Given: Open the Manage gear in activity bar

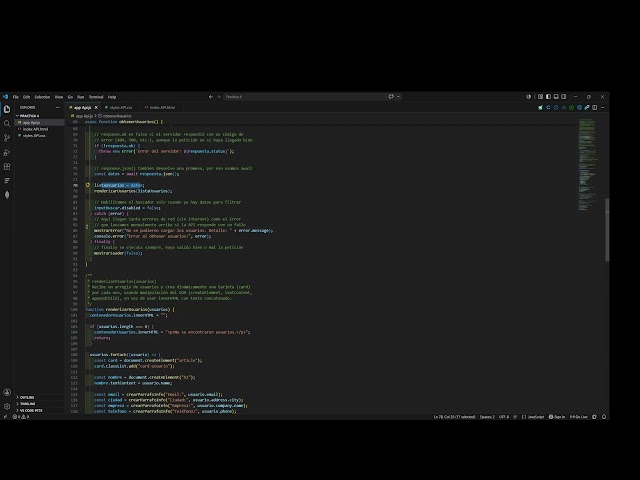Looking at the screenshot, I should point(7,407).
